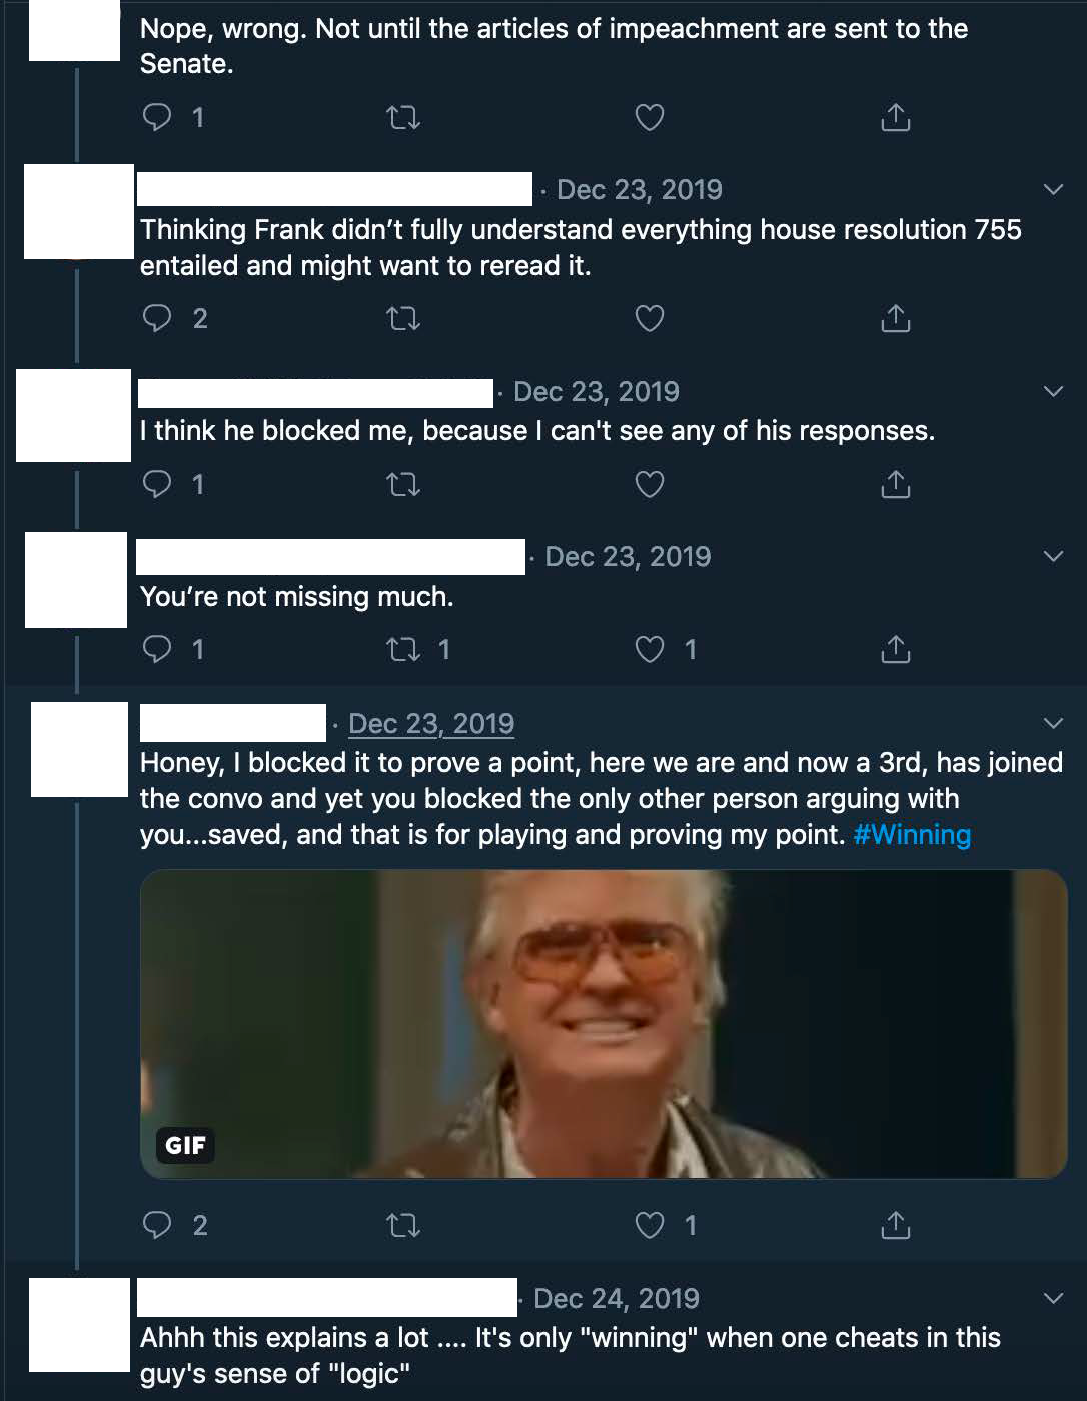Open options chevron on resolution 755 tweet
This screenshot has width=1087, height=1401.
click(1053, 189)
